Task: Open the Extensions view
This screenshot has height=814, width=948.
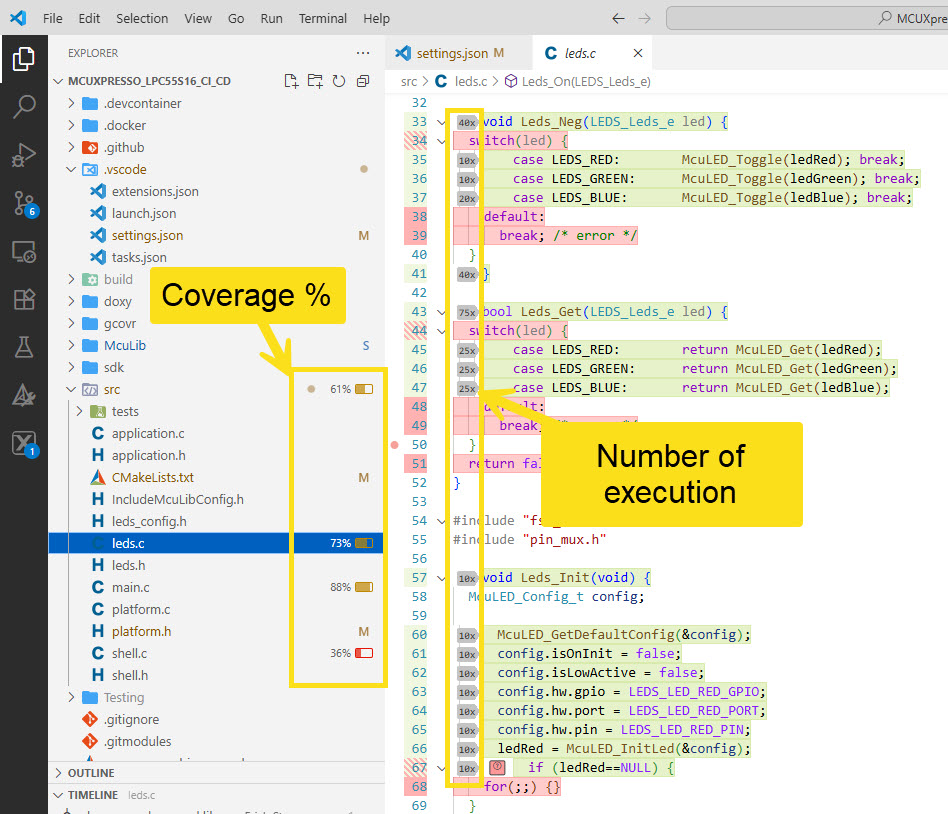Action: click(24, 299)
